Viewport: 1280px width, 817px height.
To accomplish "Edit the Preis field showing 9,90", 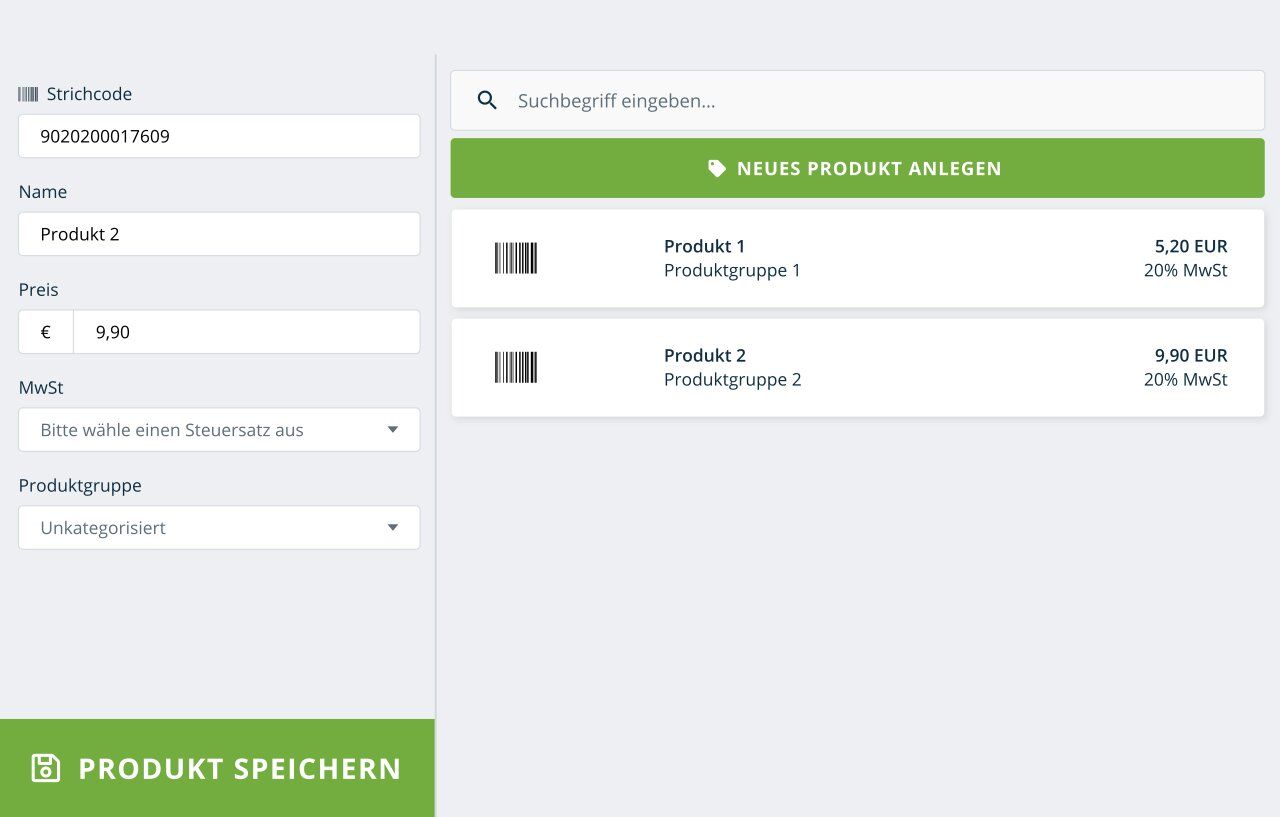I will click(245, 332).
